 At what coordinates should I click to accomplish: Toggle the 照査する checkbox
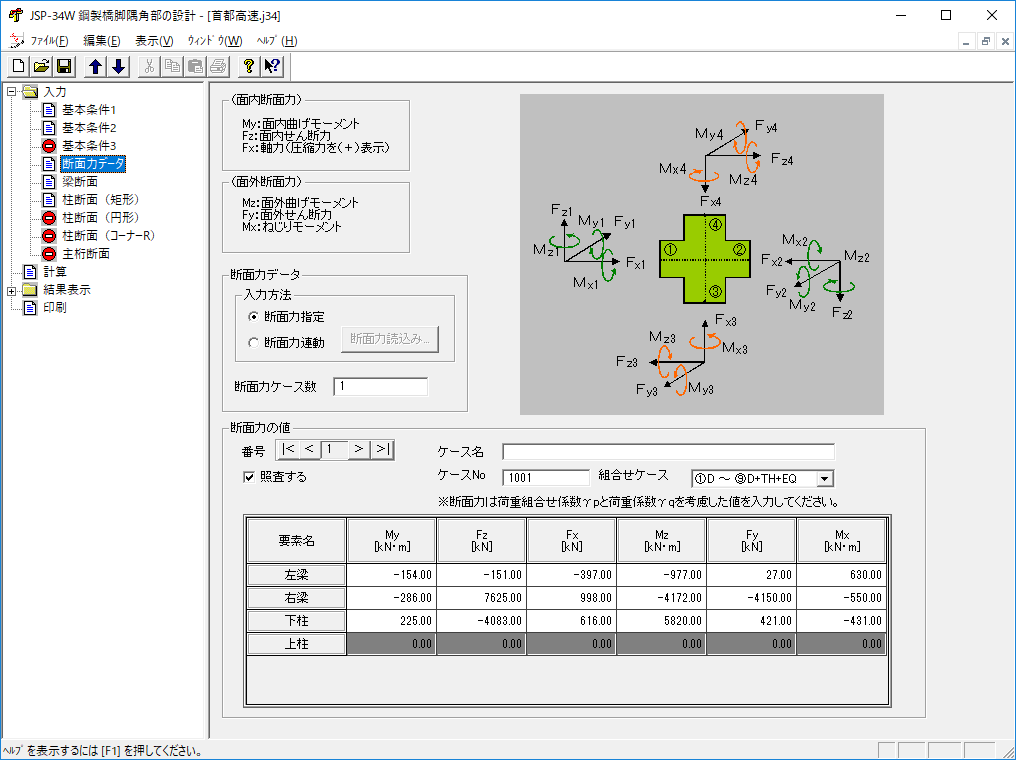tap(249, 477)
